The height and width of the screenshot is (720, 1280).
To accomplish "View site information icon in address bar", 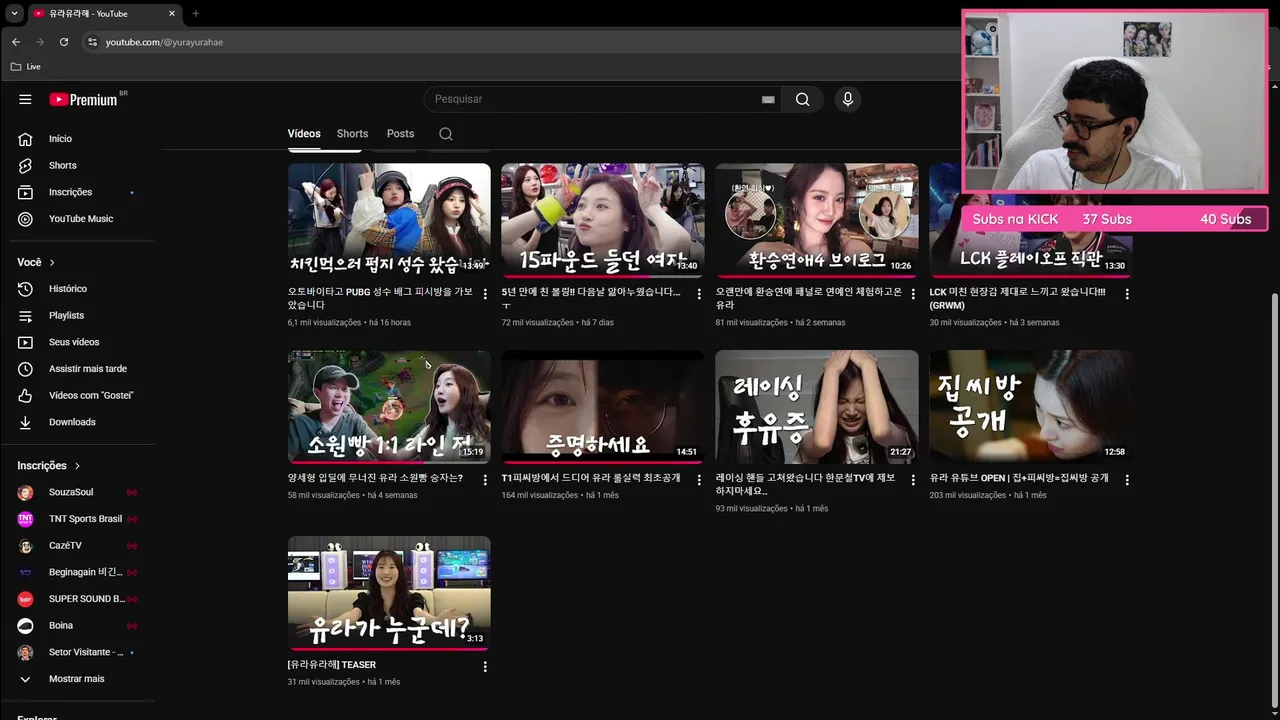I will click(x=92, y=42).
